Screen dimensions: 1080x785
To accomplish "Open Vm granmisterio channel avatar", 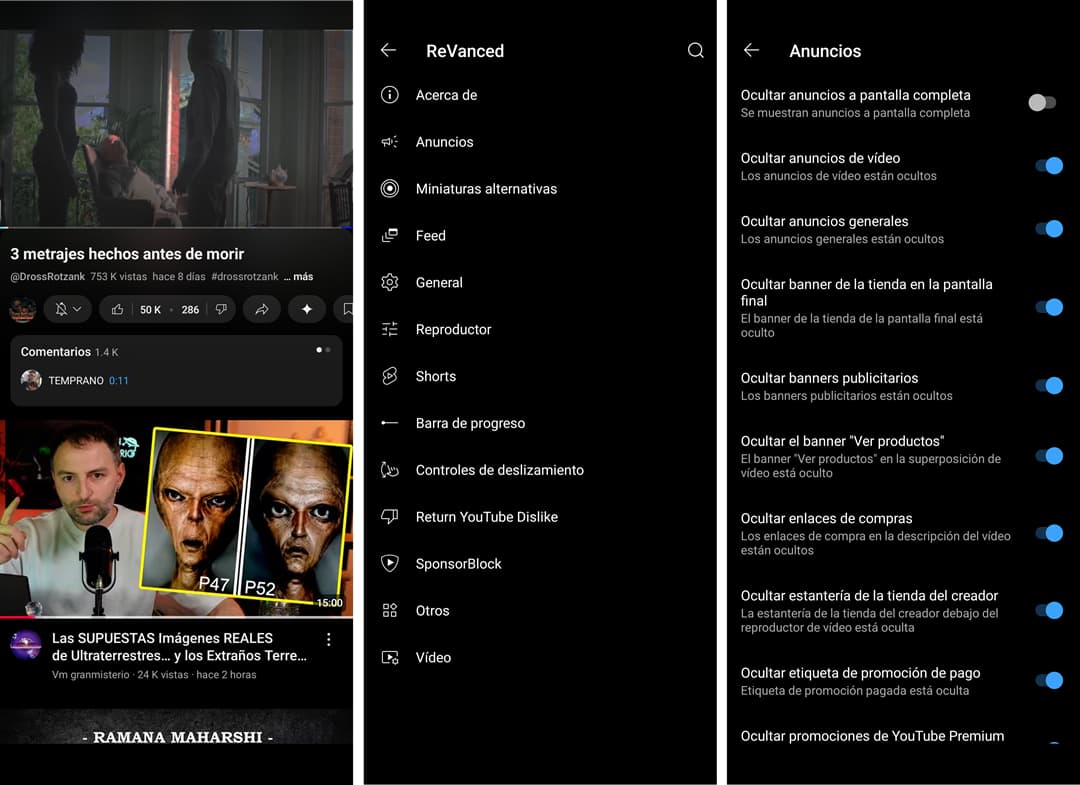I will pos(25,645).
